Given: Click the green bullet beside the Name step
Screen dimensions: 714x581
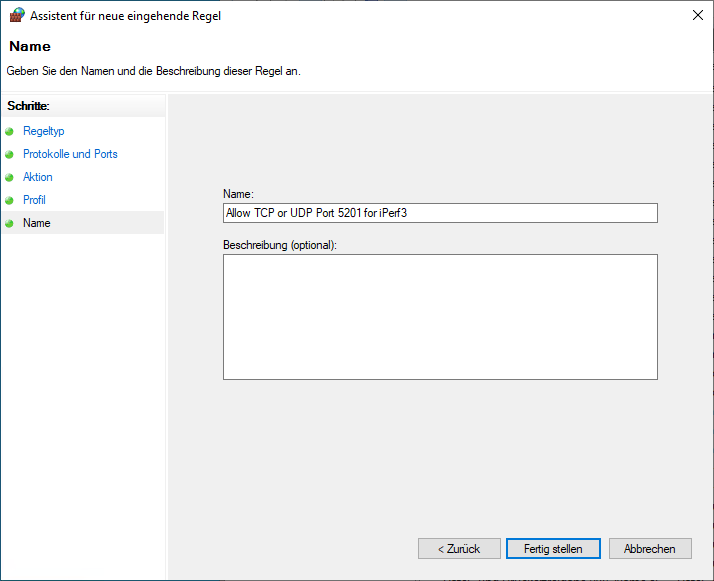Looking at the screenshot, I should pyautogui.click(x=10, y=224).
